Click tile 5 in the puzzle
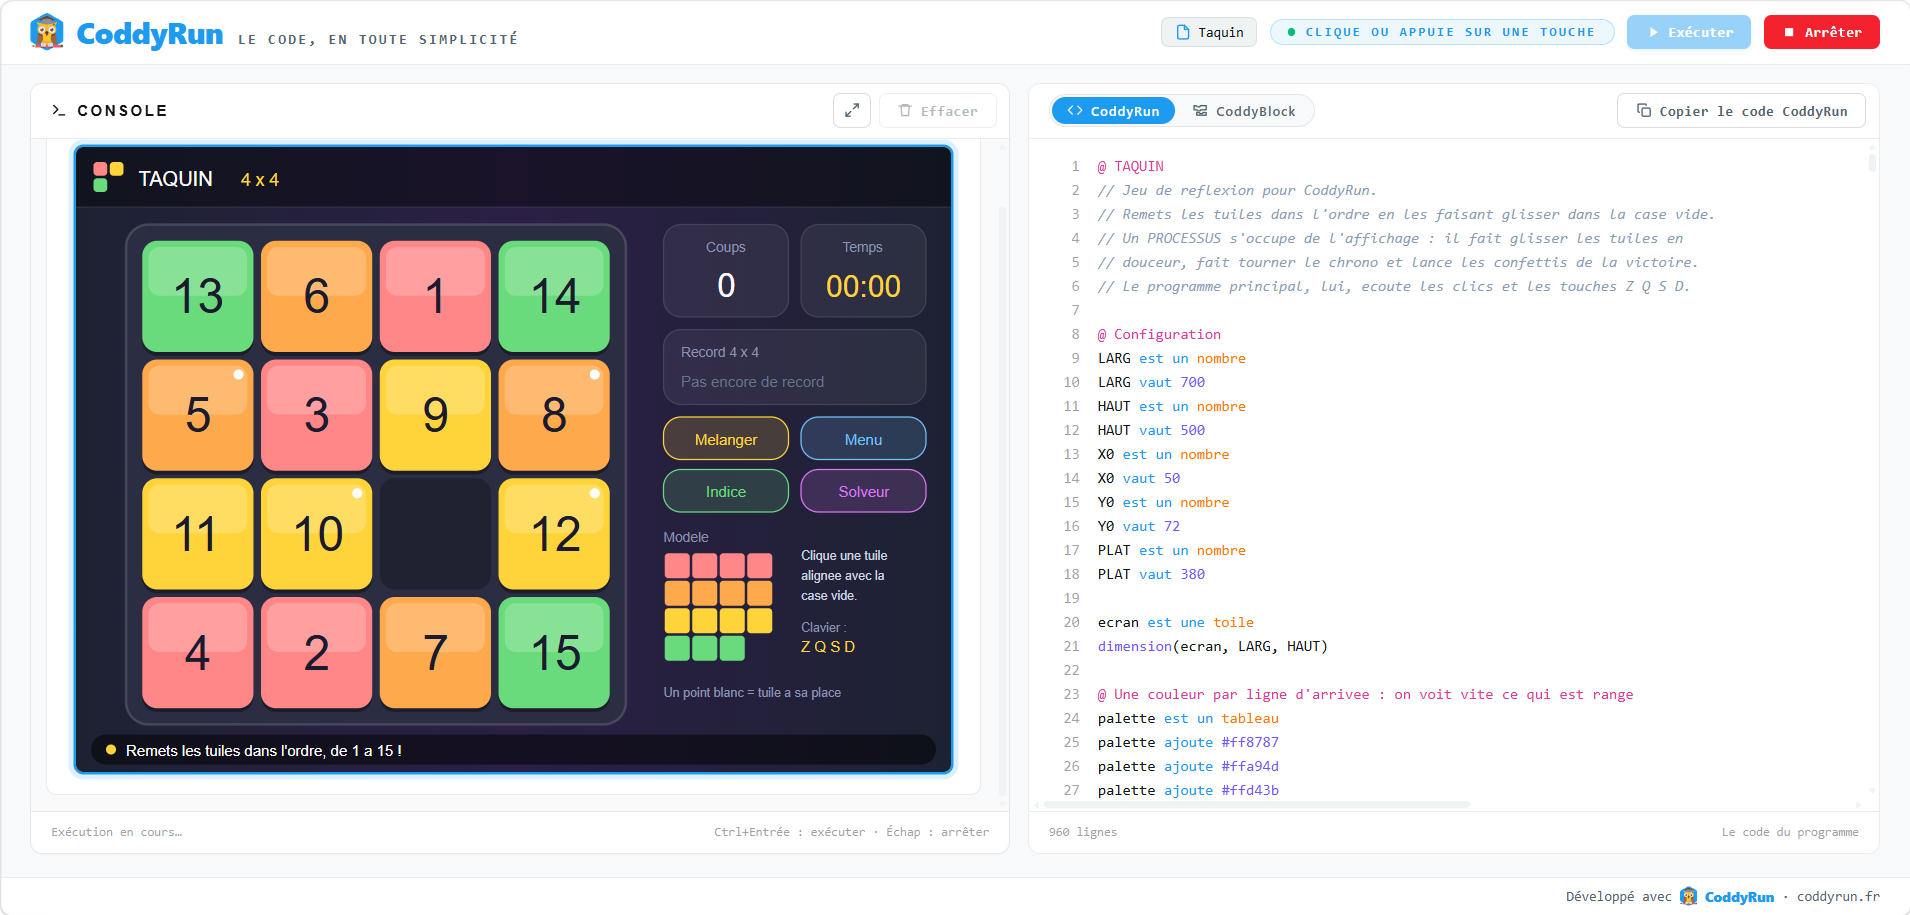The width and height of the screenshot is (1910, 915). click(x=198, y=415)
